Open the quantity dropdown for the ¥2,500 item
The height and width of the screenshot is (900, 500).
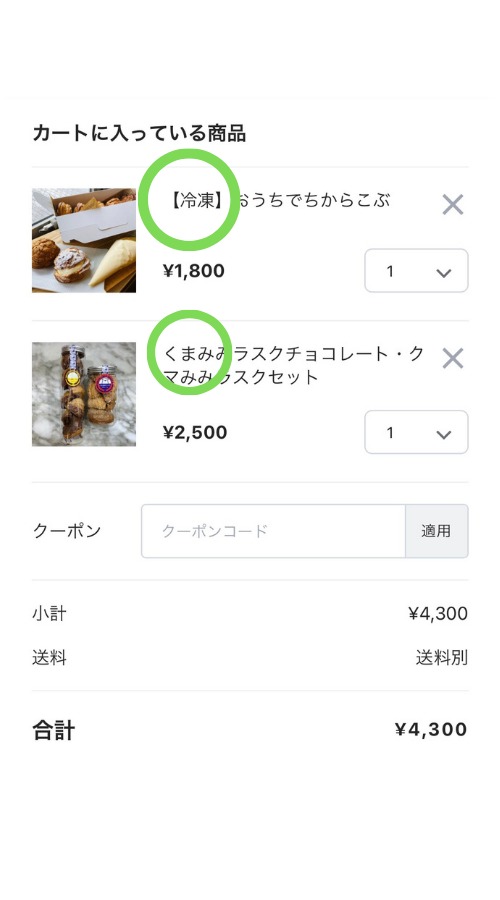[416, 432]
